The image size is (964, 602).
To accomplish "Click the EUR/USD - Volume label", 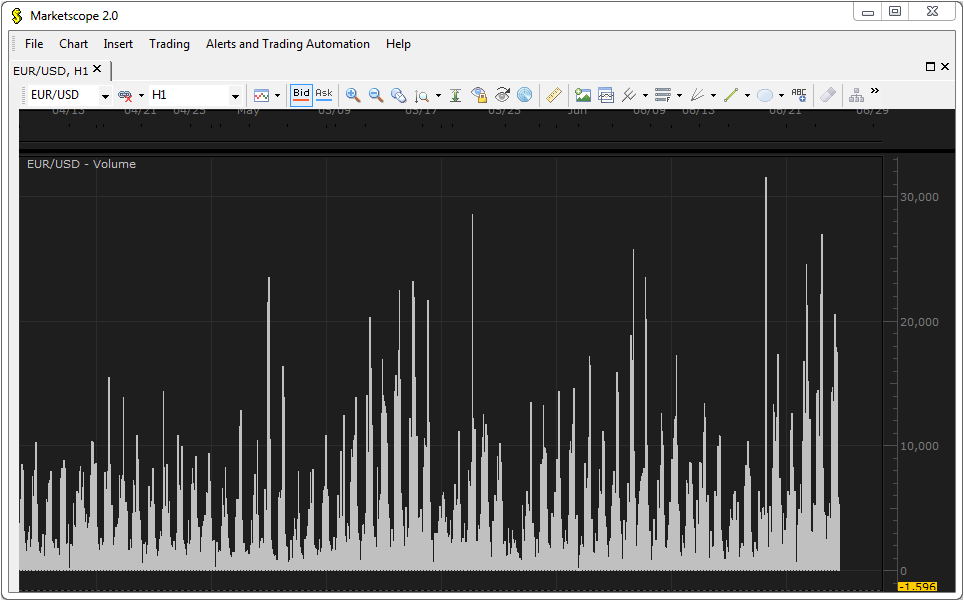I will [x=81, y=164].
